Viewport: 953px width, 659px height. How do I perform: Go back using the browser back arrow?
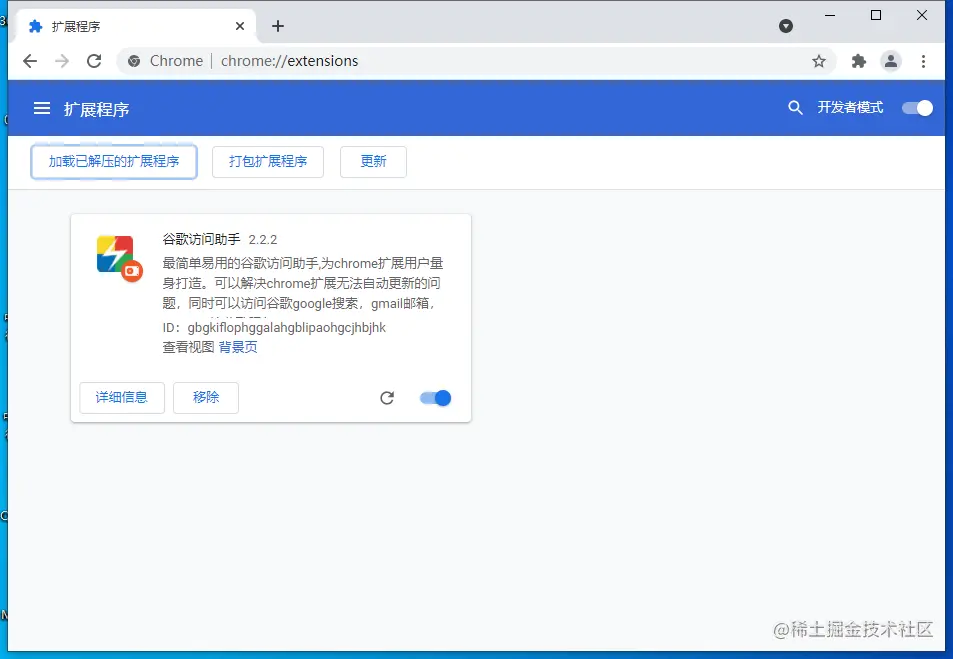coord(30,61)
